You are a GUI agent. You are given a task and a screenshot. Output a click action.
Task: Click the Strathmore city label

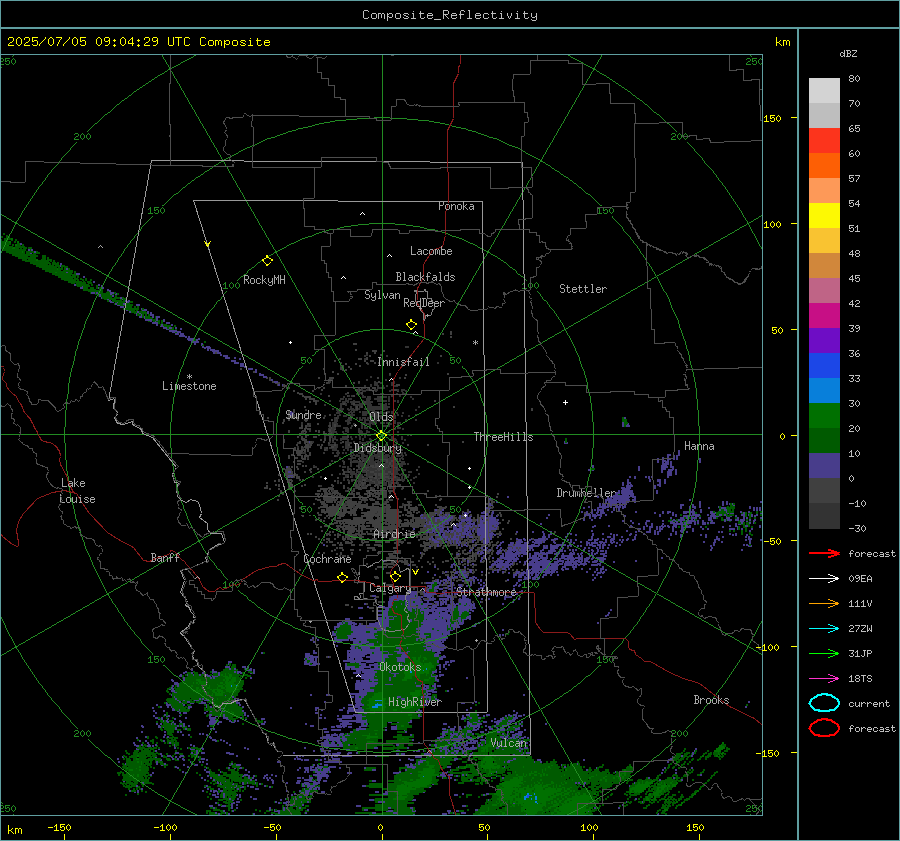coord(486,592)
